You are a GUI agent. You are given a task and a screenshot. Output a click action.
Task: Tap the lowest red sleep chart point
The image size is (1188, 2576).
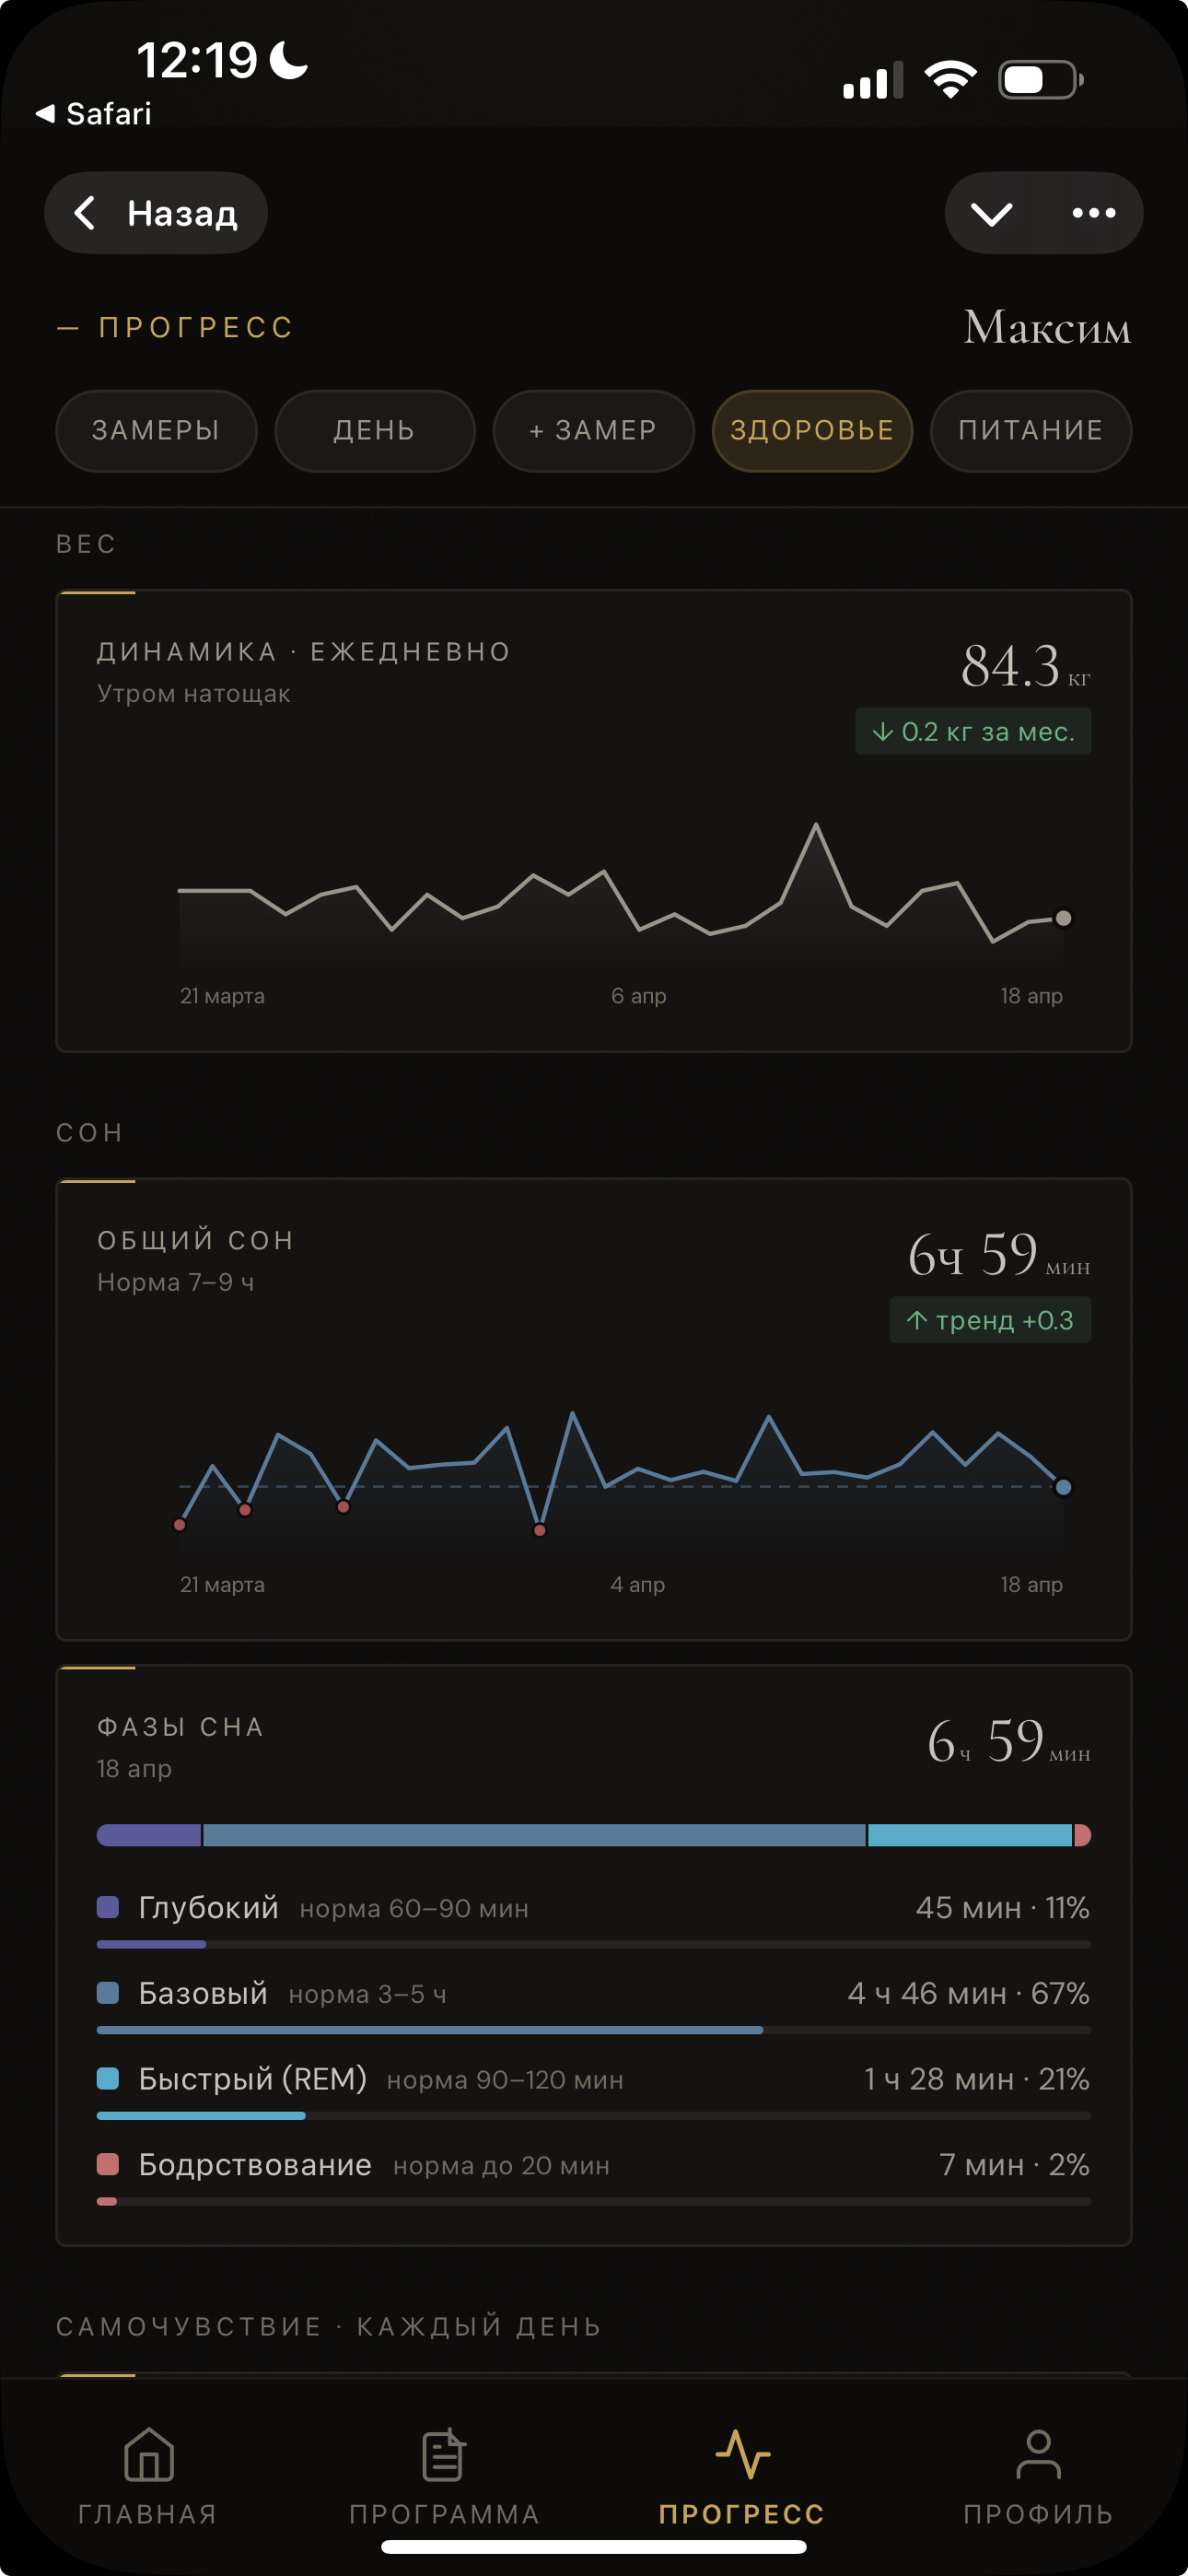tap(540, 1530)
